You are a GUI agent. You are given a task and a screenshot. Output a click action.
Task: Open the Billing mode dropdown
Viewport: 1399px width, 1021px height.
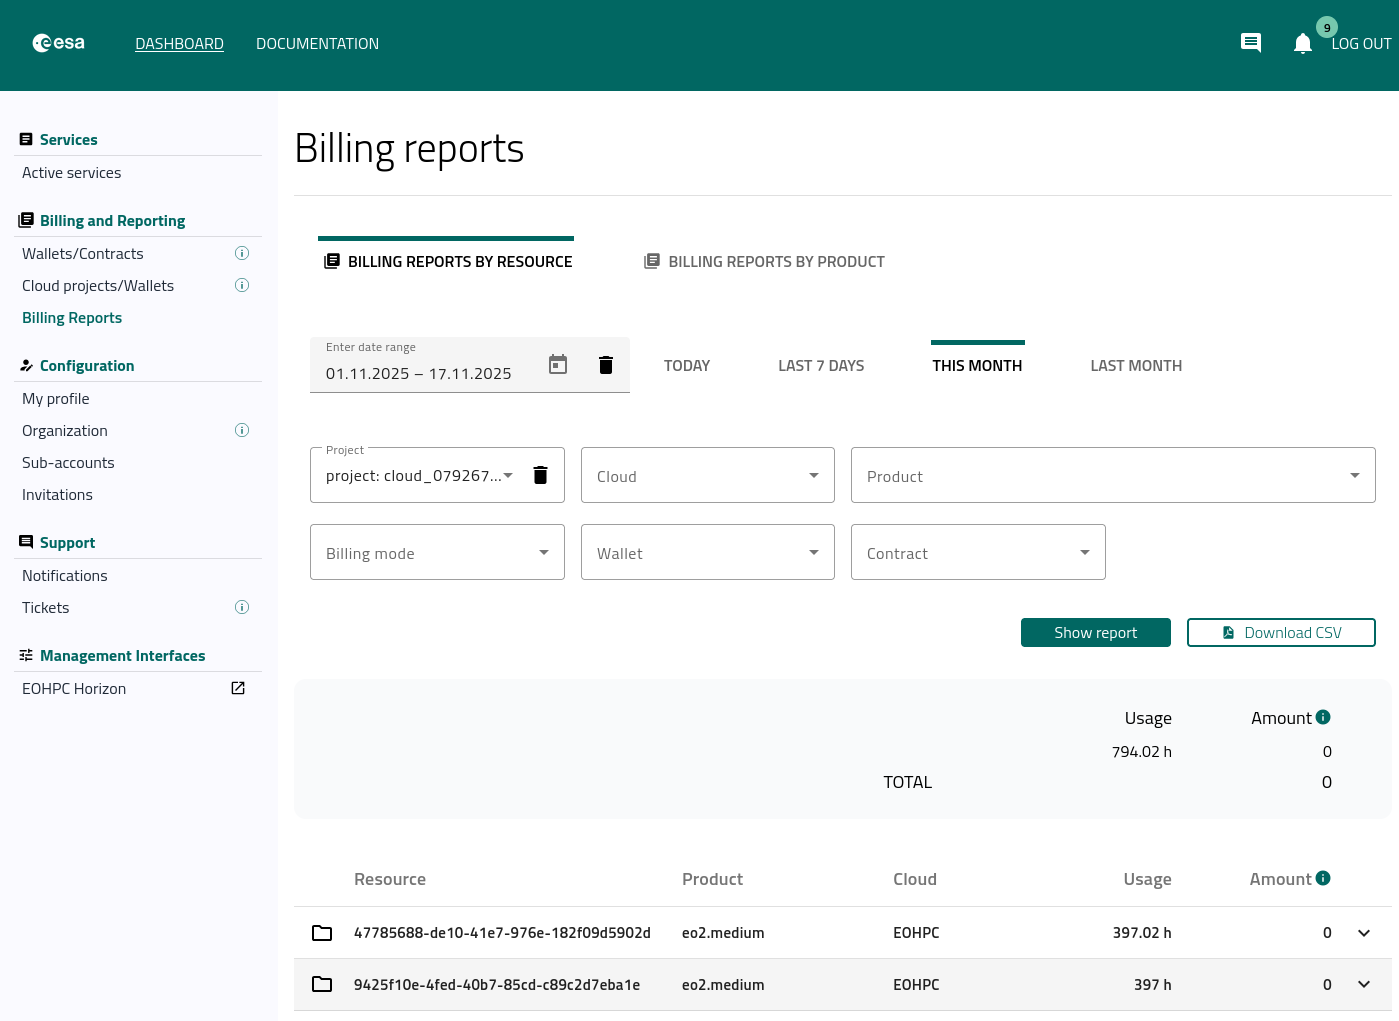click(x=437, y=553)
